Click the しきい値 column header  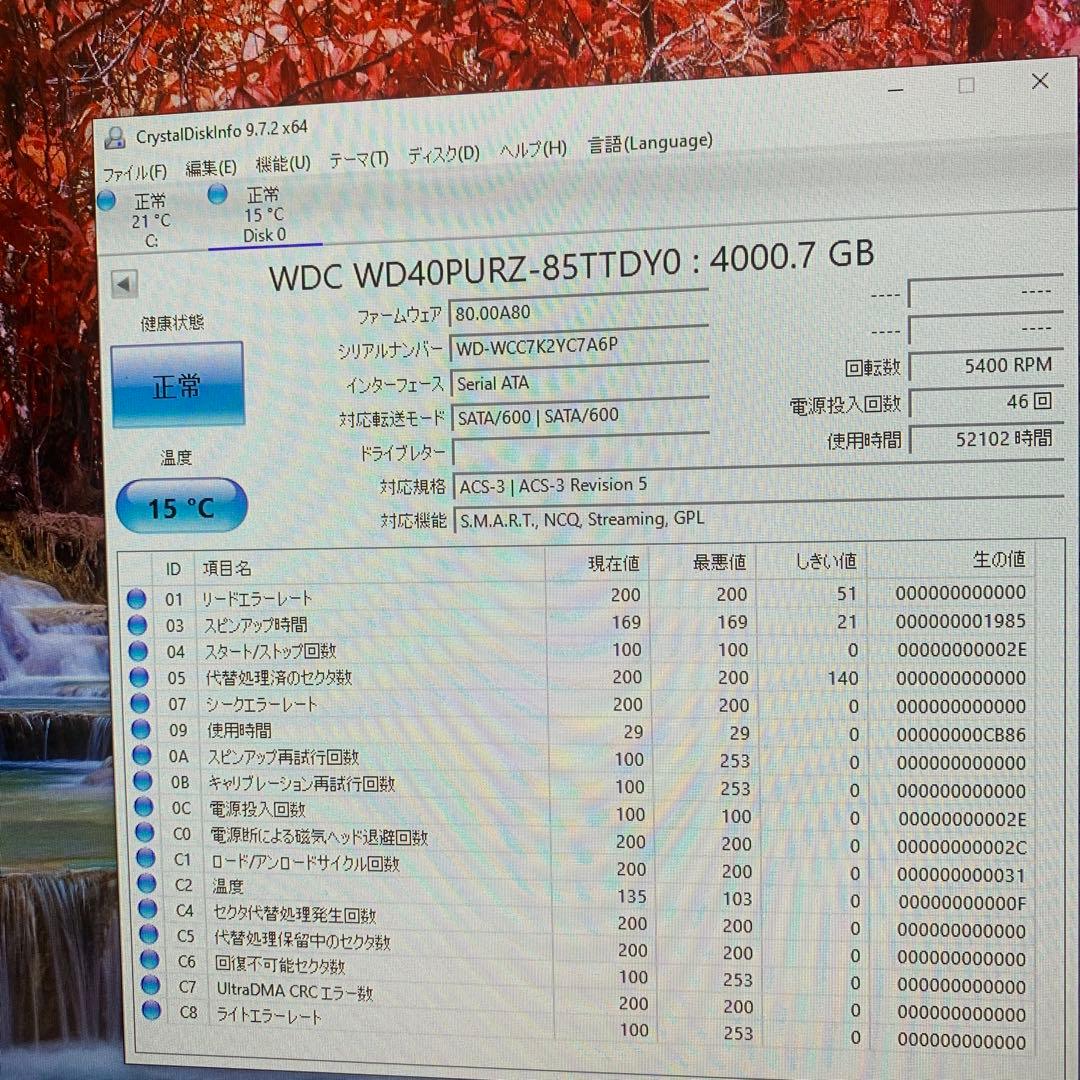point(811,561)
